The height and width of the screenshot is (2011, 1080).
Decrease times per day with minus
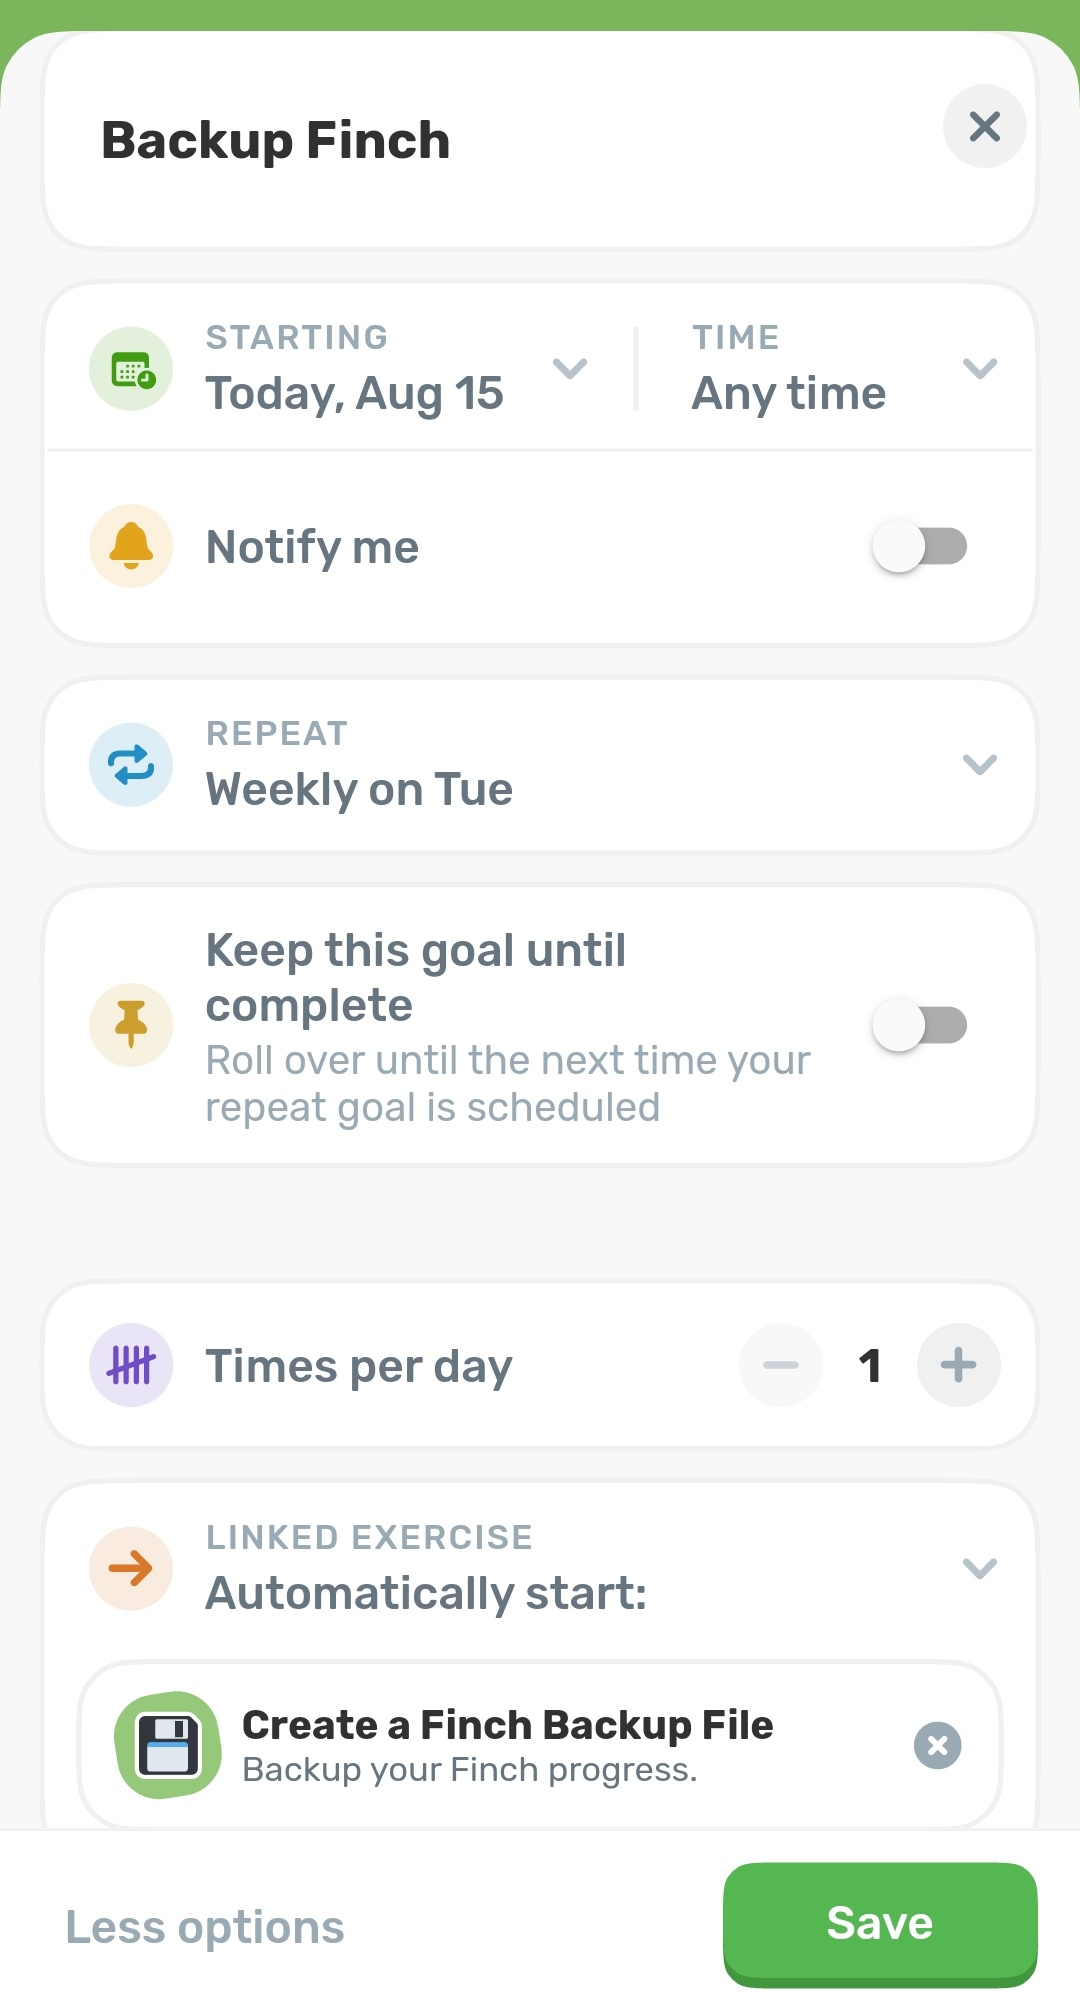(781, 1365)
